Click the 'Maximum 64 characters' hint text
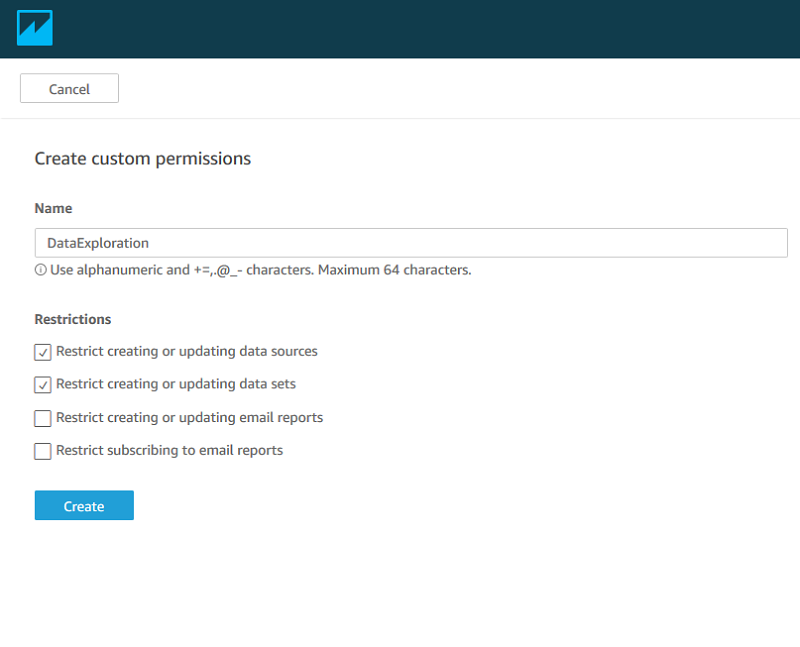Image resolution: width=800 pixels, height=647 pixels. [394, 270]
